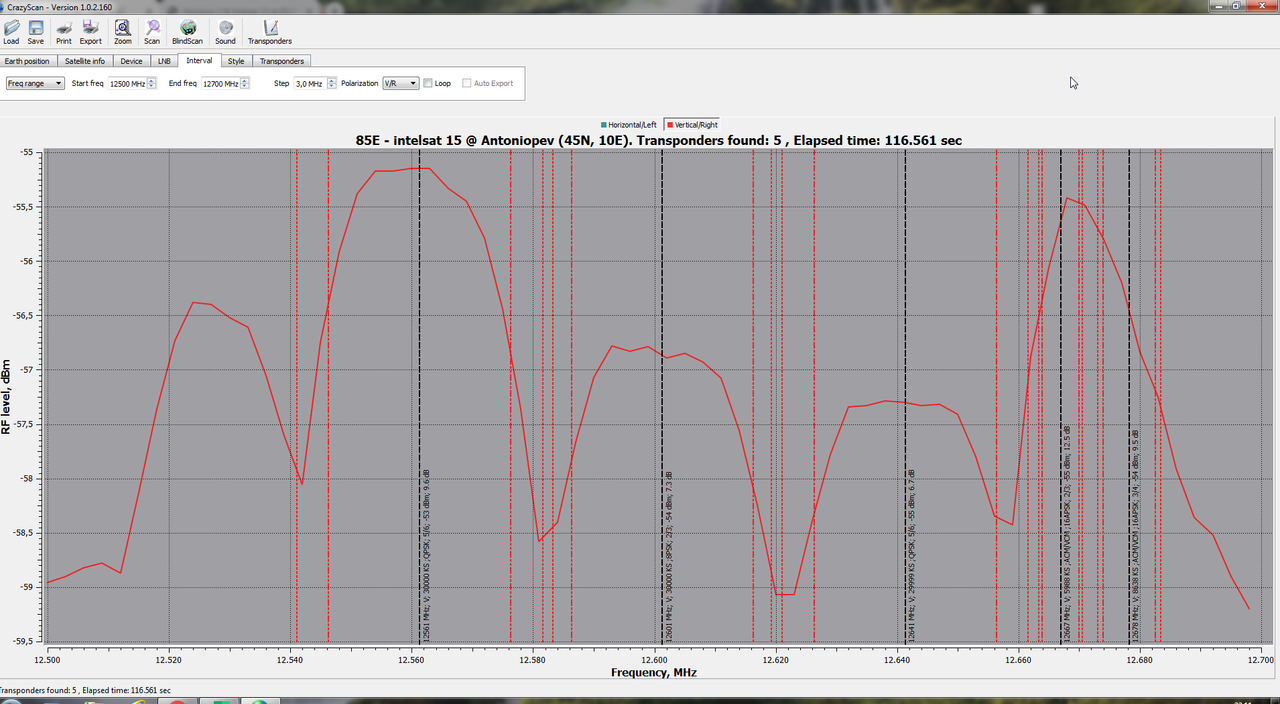Toggle the Sound toolbar icon
Viewport: 1280px width, 704px height.
(225, 32)
